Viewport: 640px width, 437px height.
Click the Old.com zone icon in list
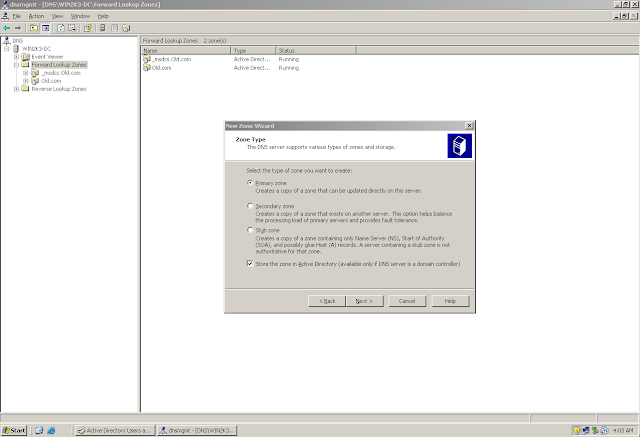pyautogui.click(x=147, y=68)
